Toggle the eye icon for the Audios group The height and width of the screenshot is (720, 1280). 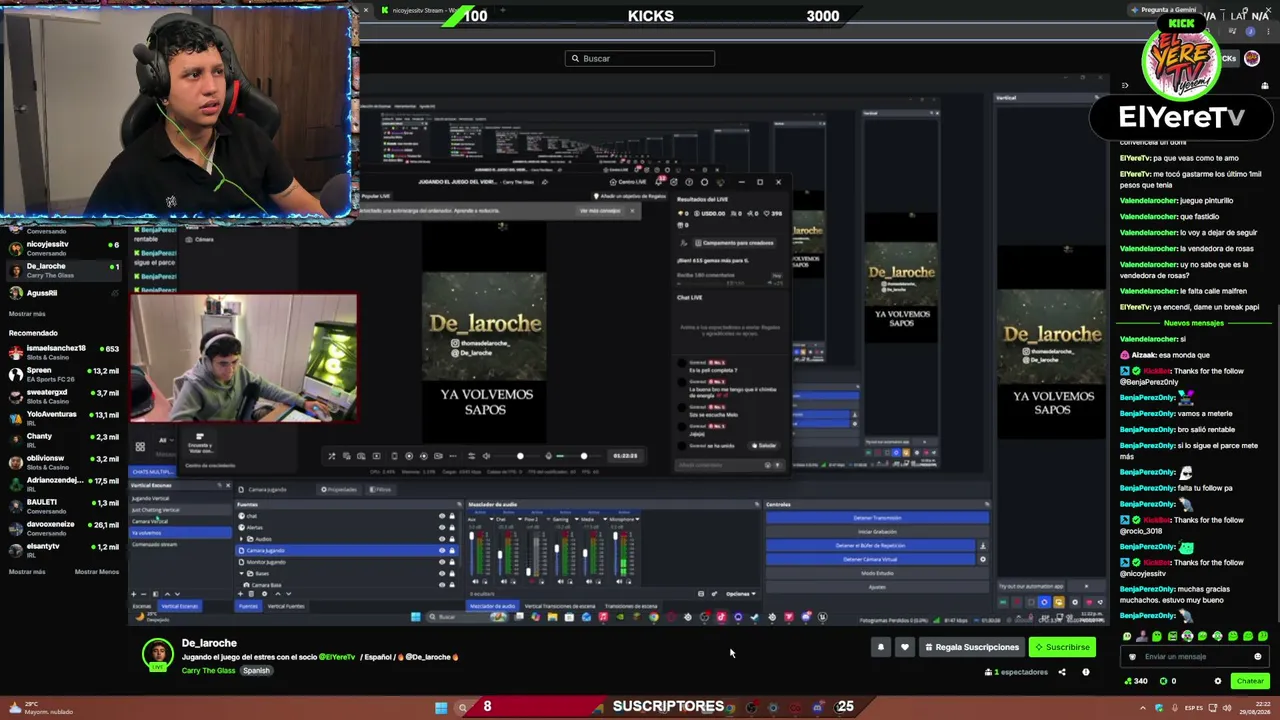pyautogui.click(x=442, y=539)
